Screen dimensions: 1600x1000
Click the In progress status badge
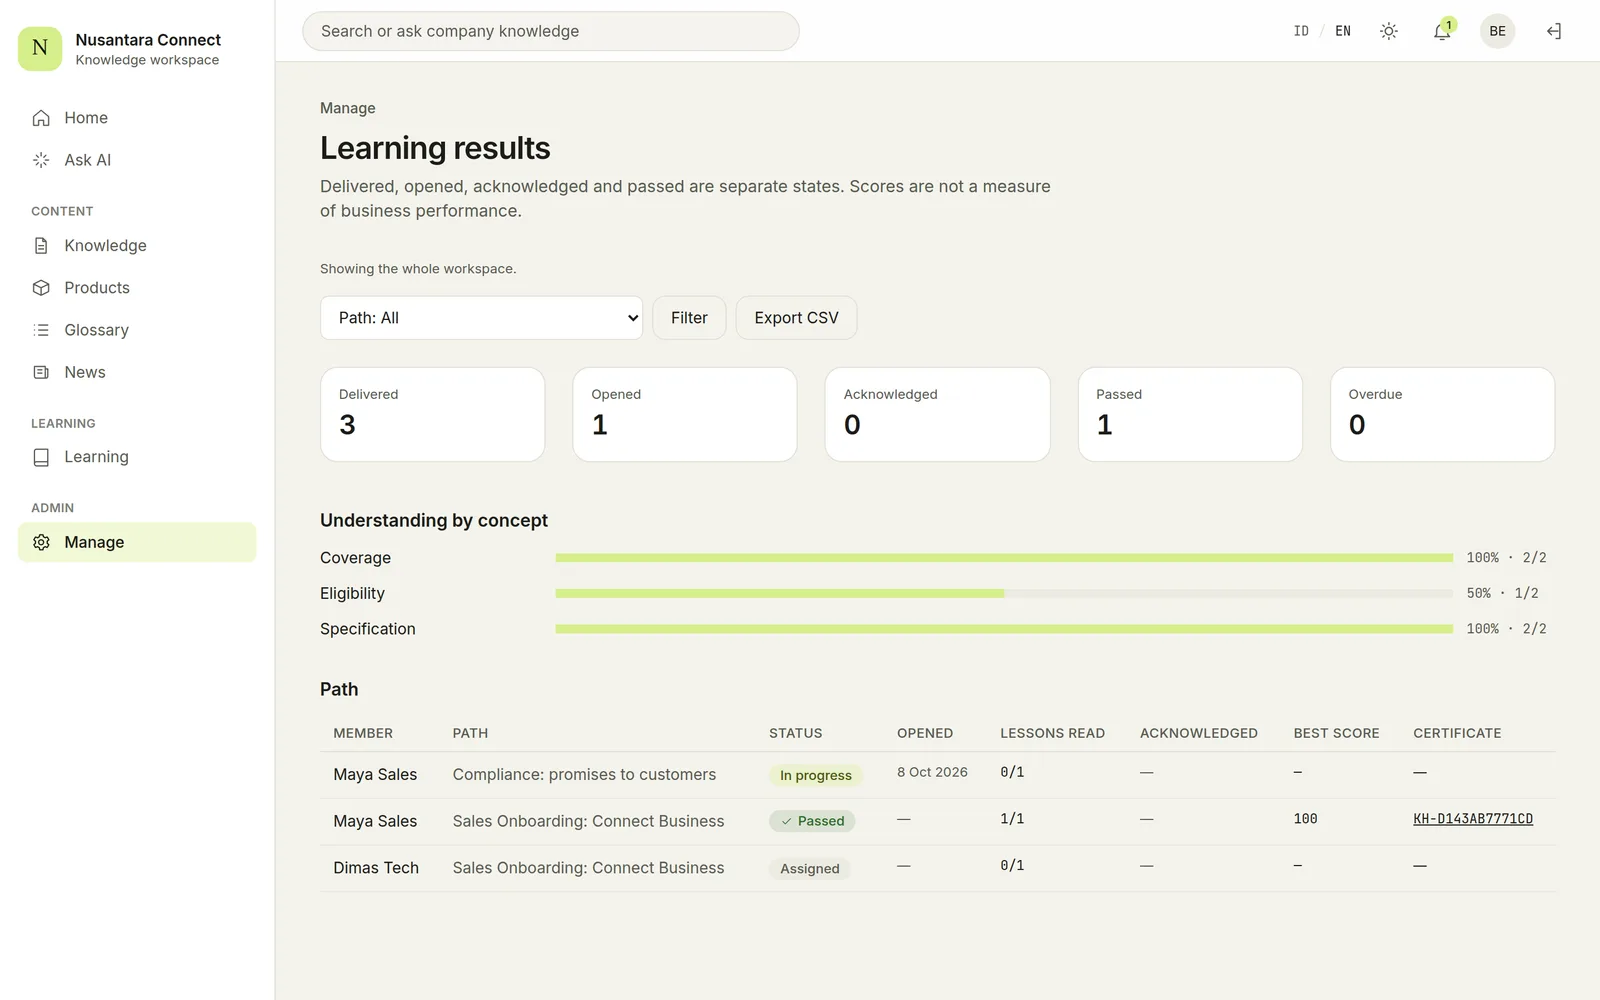click(816, 775)
